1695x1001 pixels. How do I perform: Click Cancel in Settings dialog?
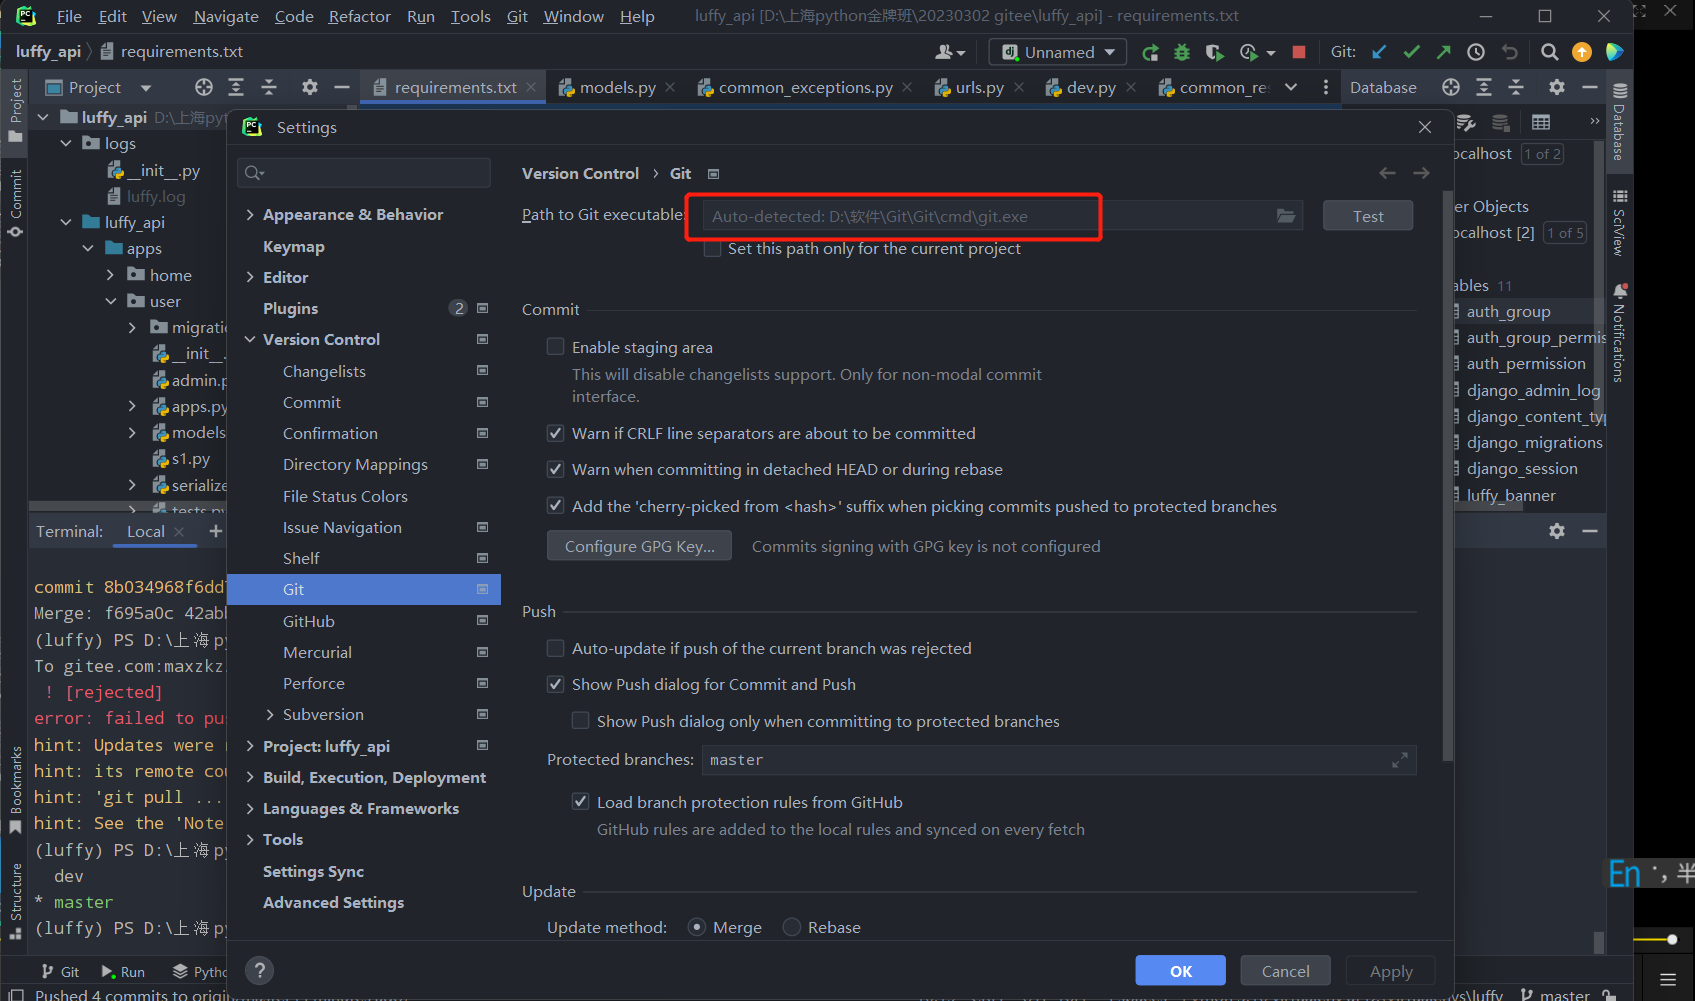pos(1286,971)
